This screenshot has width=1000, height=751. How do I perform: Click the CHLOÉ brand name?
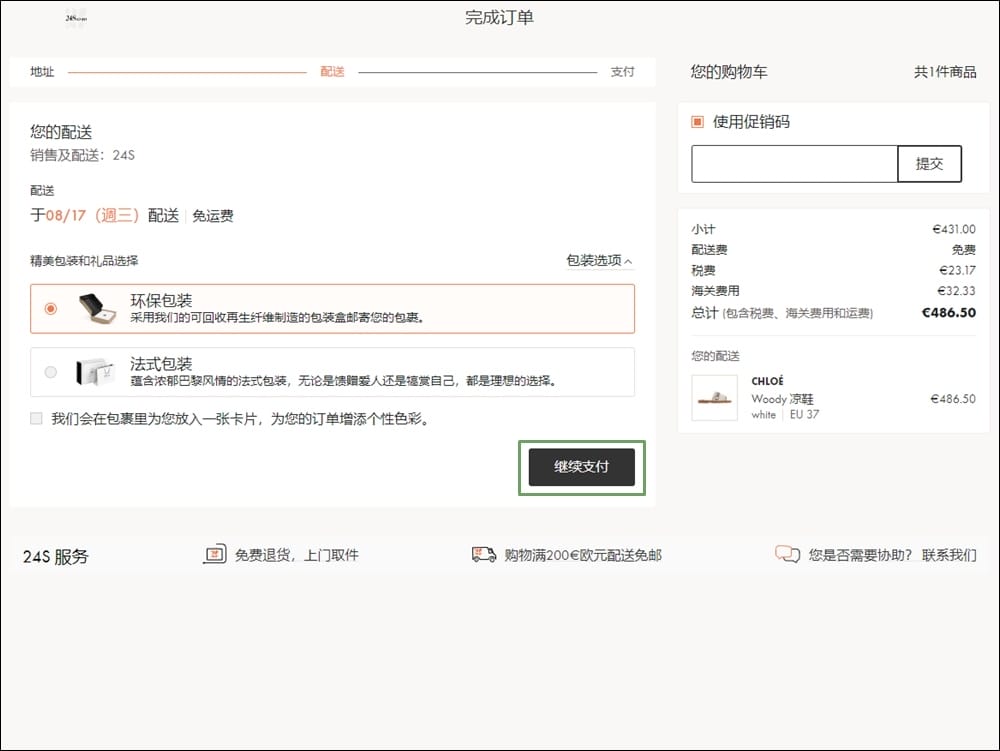(767, 381)
